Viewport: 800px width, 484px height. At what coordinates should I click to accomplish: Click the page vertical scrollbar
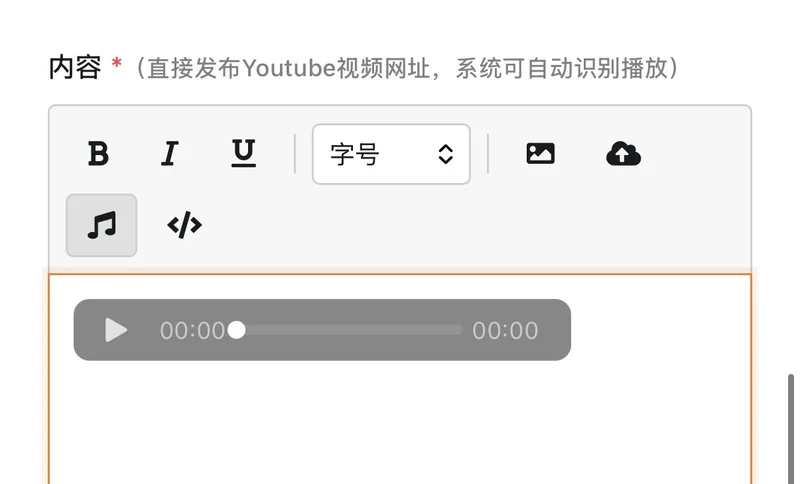coord(791,428)
